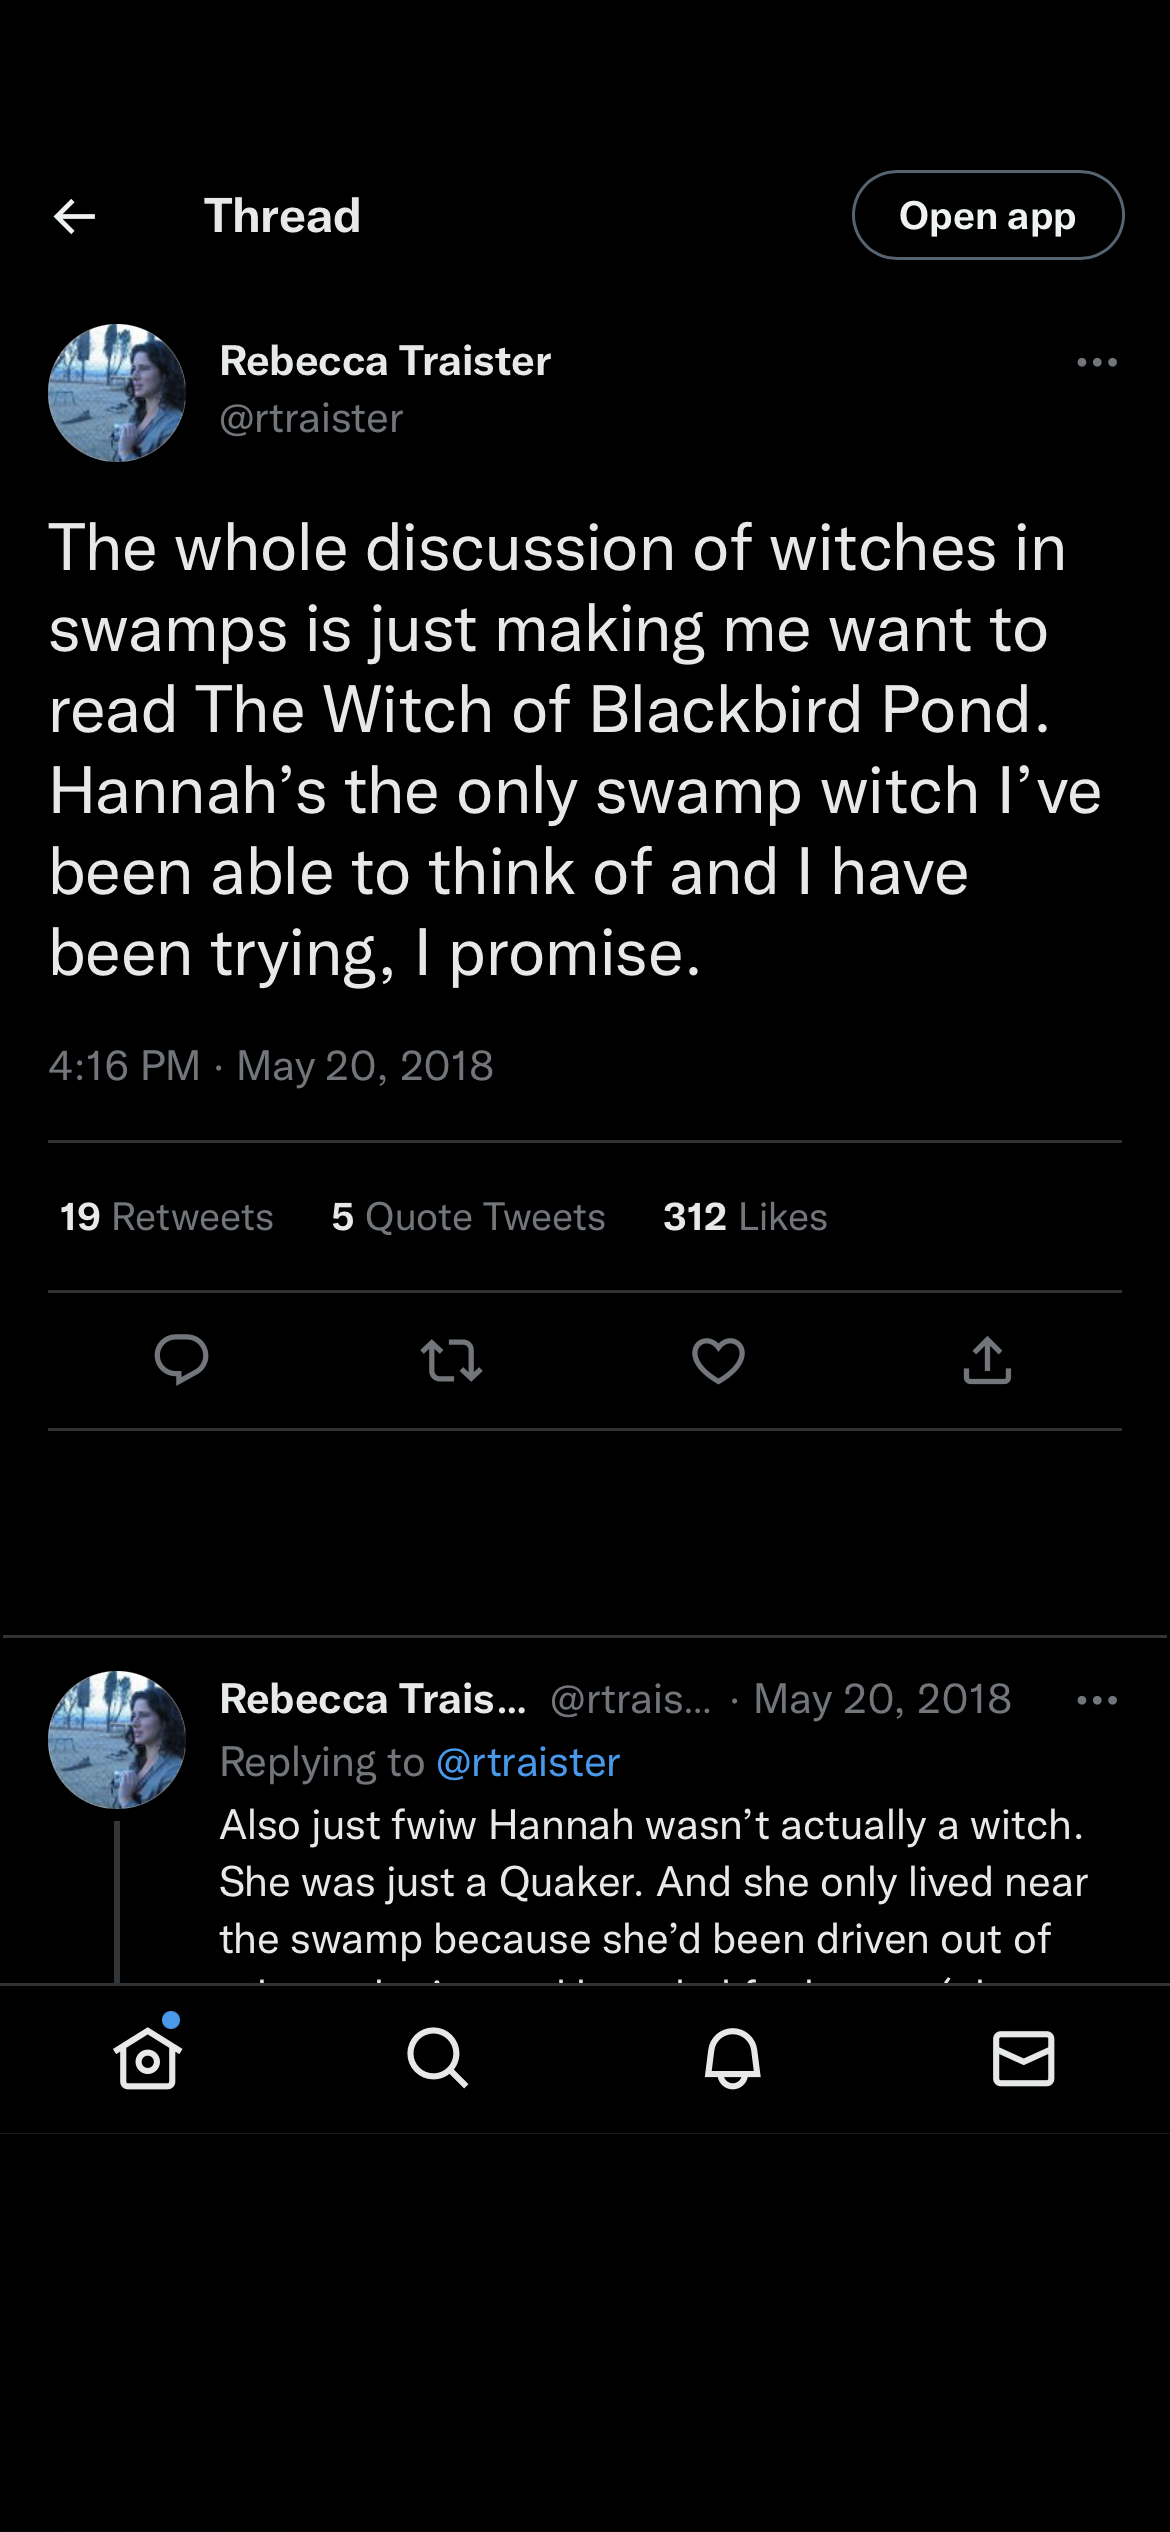Open Rebecca Traister's profile picture on main tweet
The width and height of the screenshot is (1170, 2532).
pyautogui.click(x=117, y=393)
